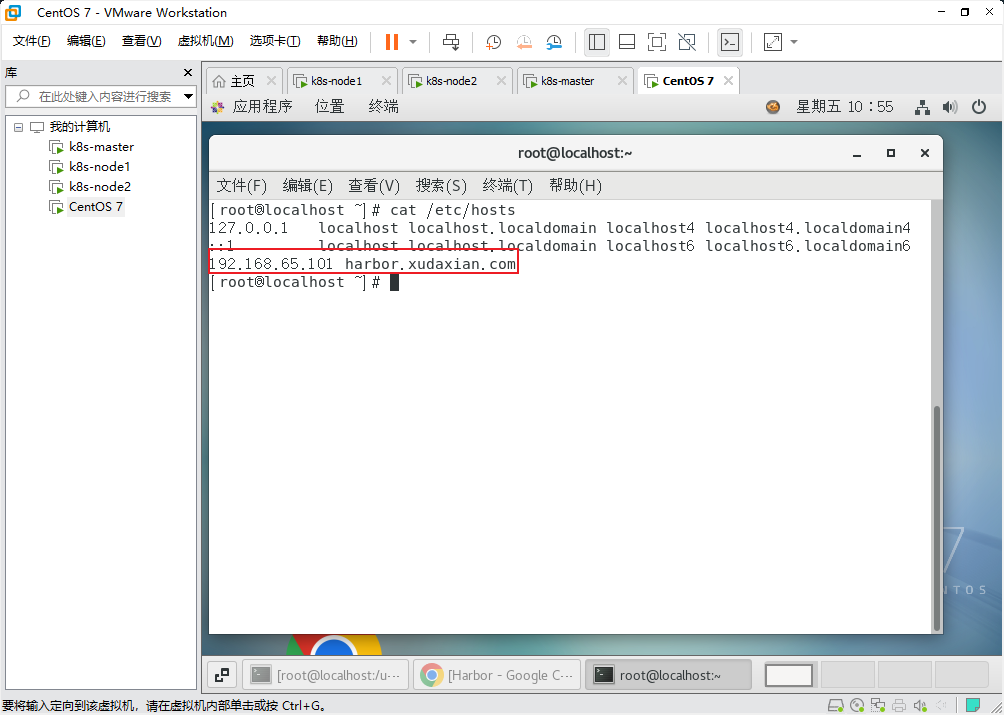Close the CentOS 7 tab
Screen dimensions: 1004x715
tap(728, 81)
